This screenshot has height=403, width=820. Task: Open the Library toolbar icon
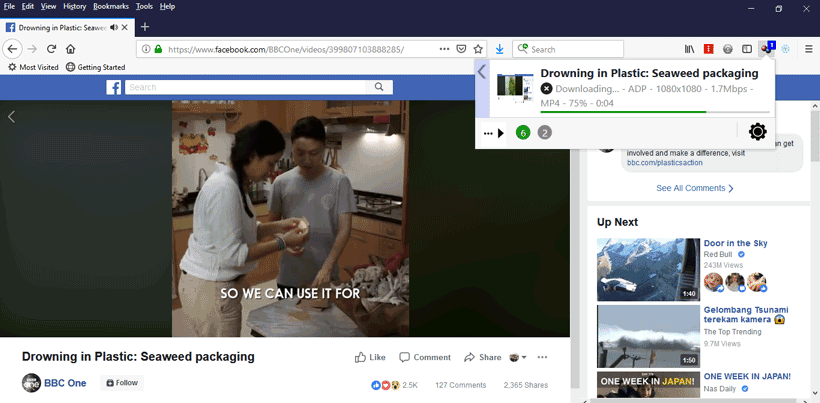(x=689, y=49)
